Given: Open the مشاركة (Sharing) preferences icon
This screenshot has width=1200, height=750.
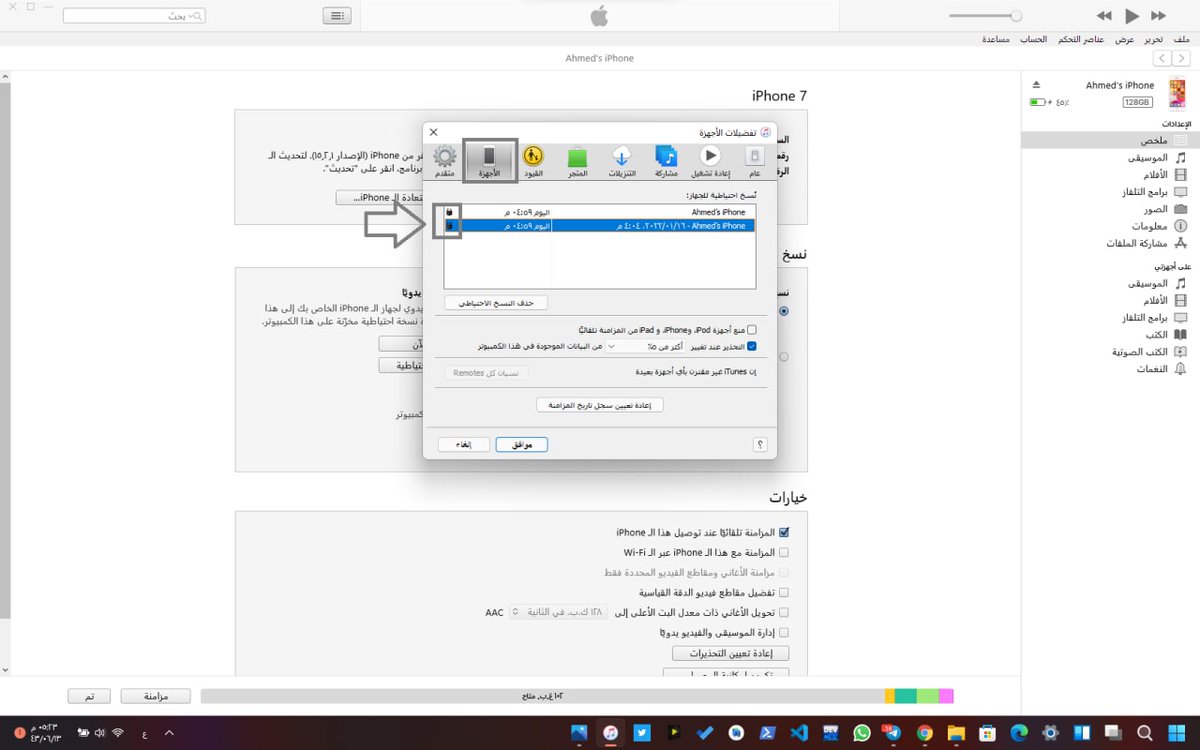Looking at the screenshot, I should [666, 160].
